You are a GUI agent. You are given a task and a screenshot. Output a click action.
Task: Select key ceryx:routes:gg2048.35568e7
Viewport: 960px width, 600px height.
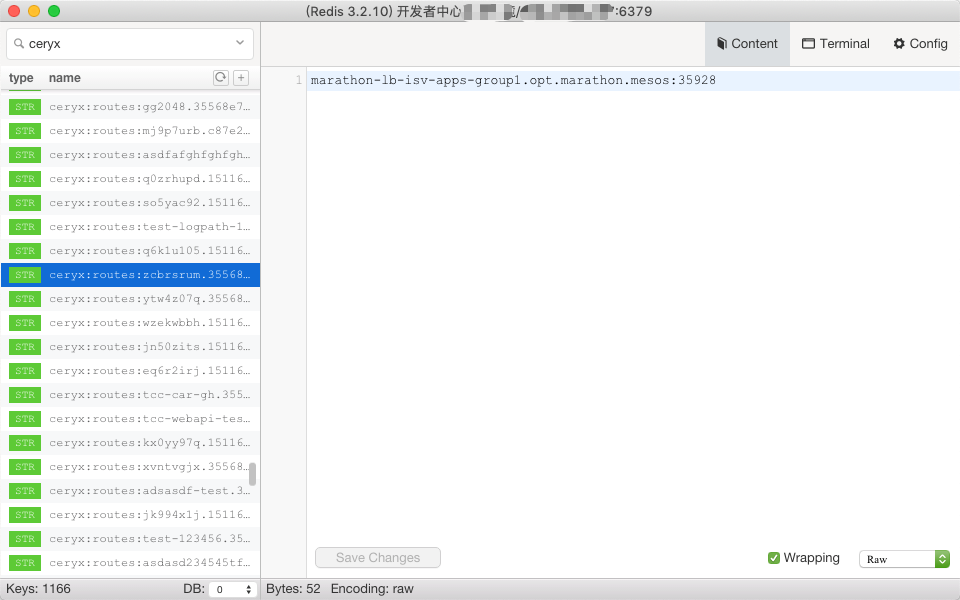click(x=130, y=107)
